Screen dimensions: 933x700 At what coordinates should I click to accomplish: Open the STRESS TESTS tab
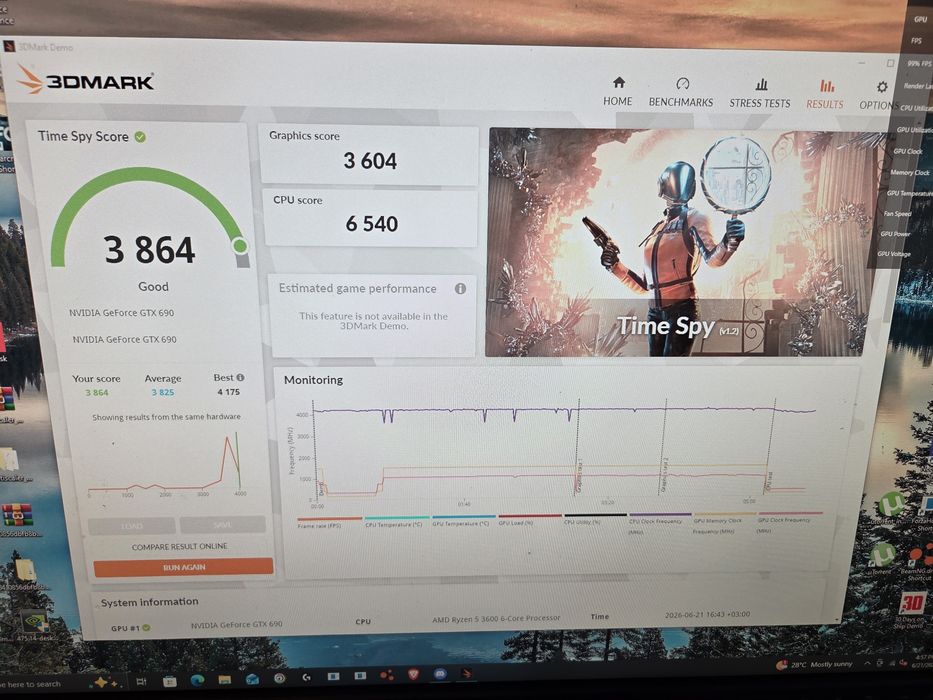pos(760,94)
